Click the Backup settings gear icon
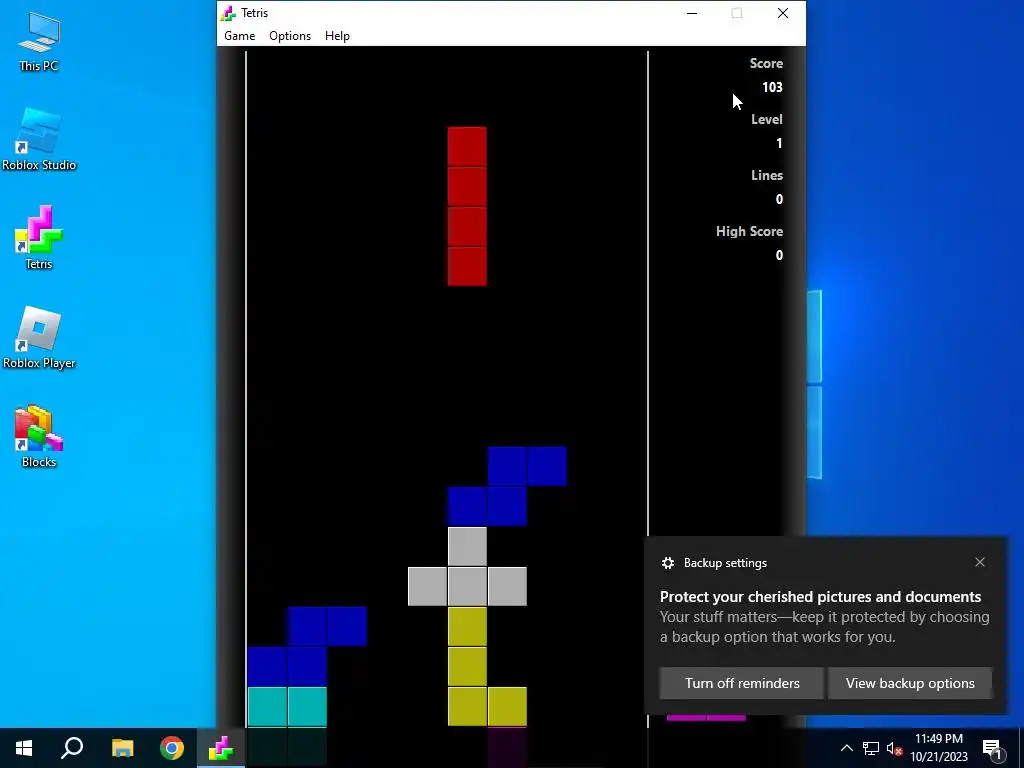This screenshot has width=1024, height=768. [x=667, y=563]
